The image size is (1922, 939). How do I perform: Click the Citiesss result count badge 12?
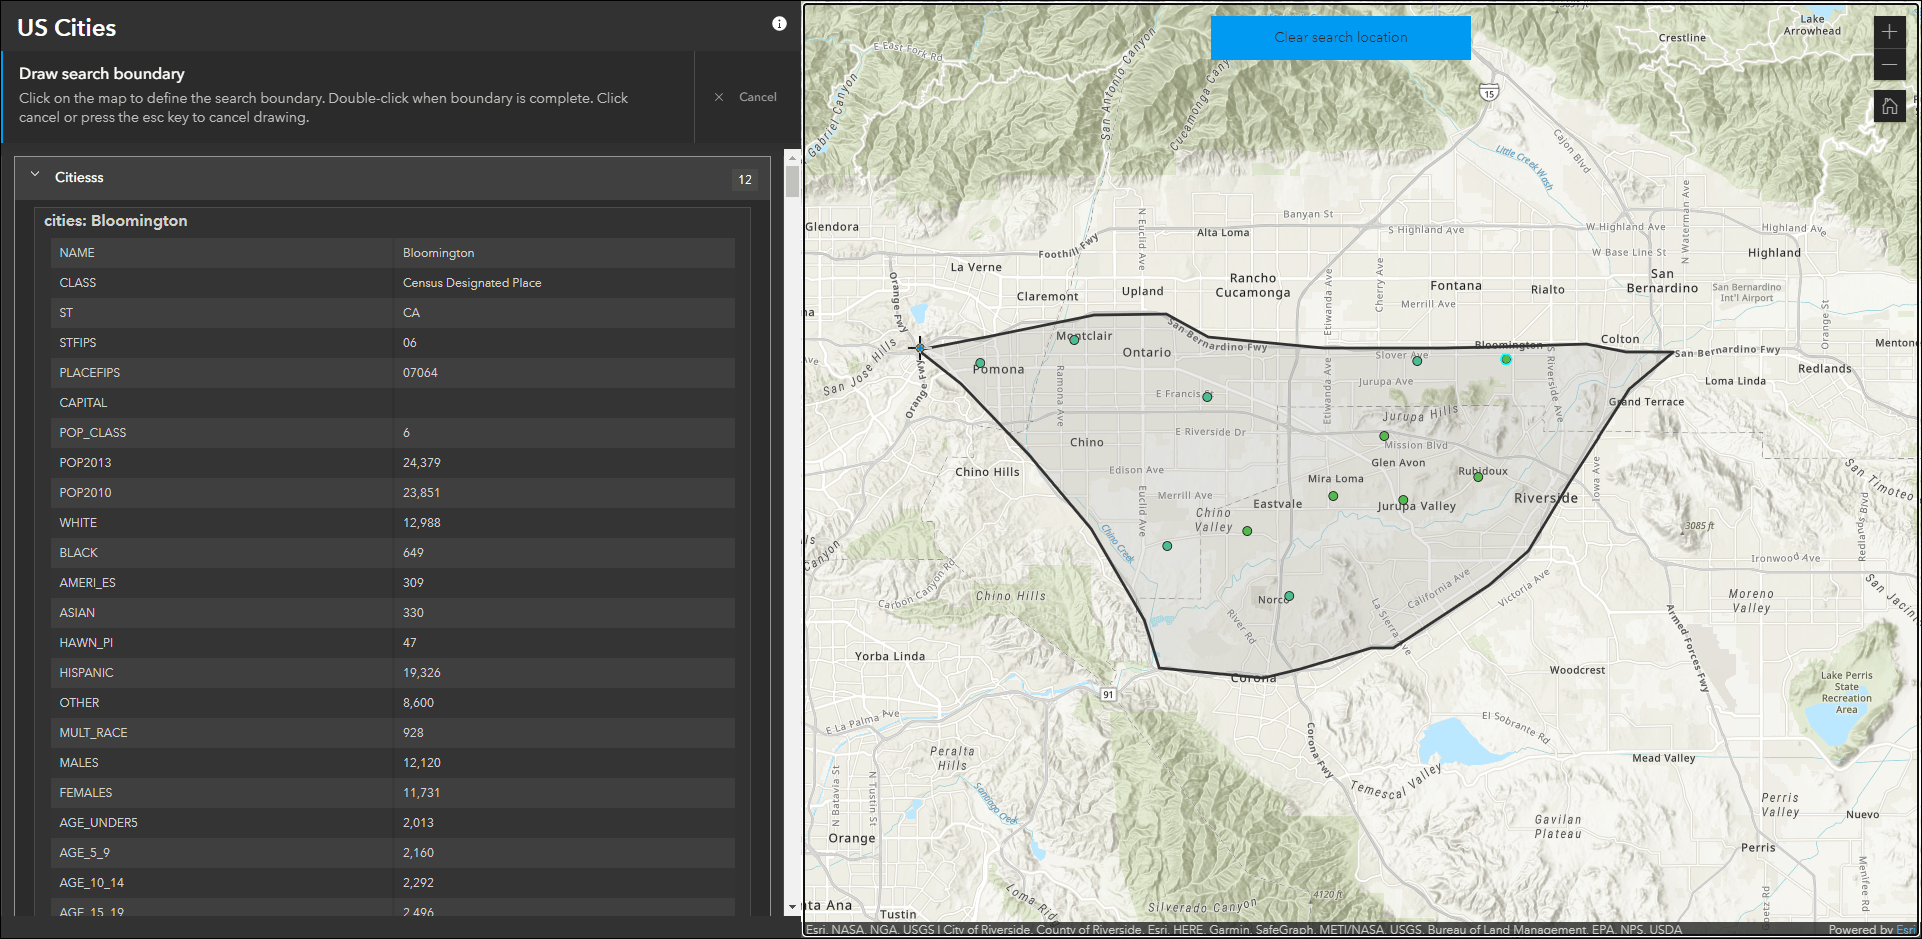(x=745, y=179)
